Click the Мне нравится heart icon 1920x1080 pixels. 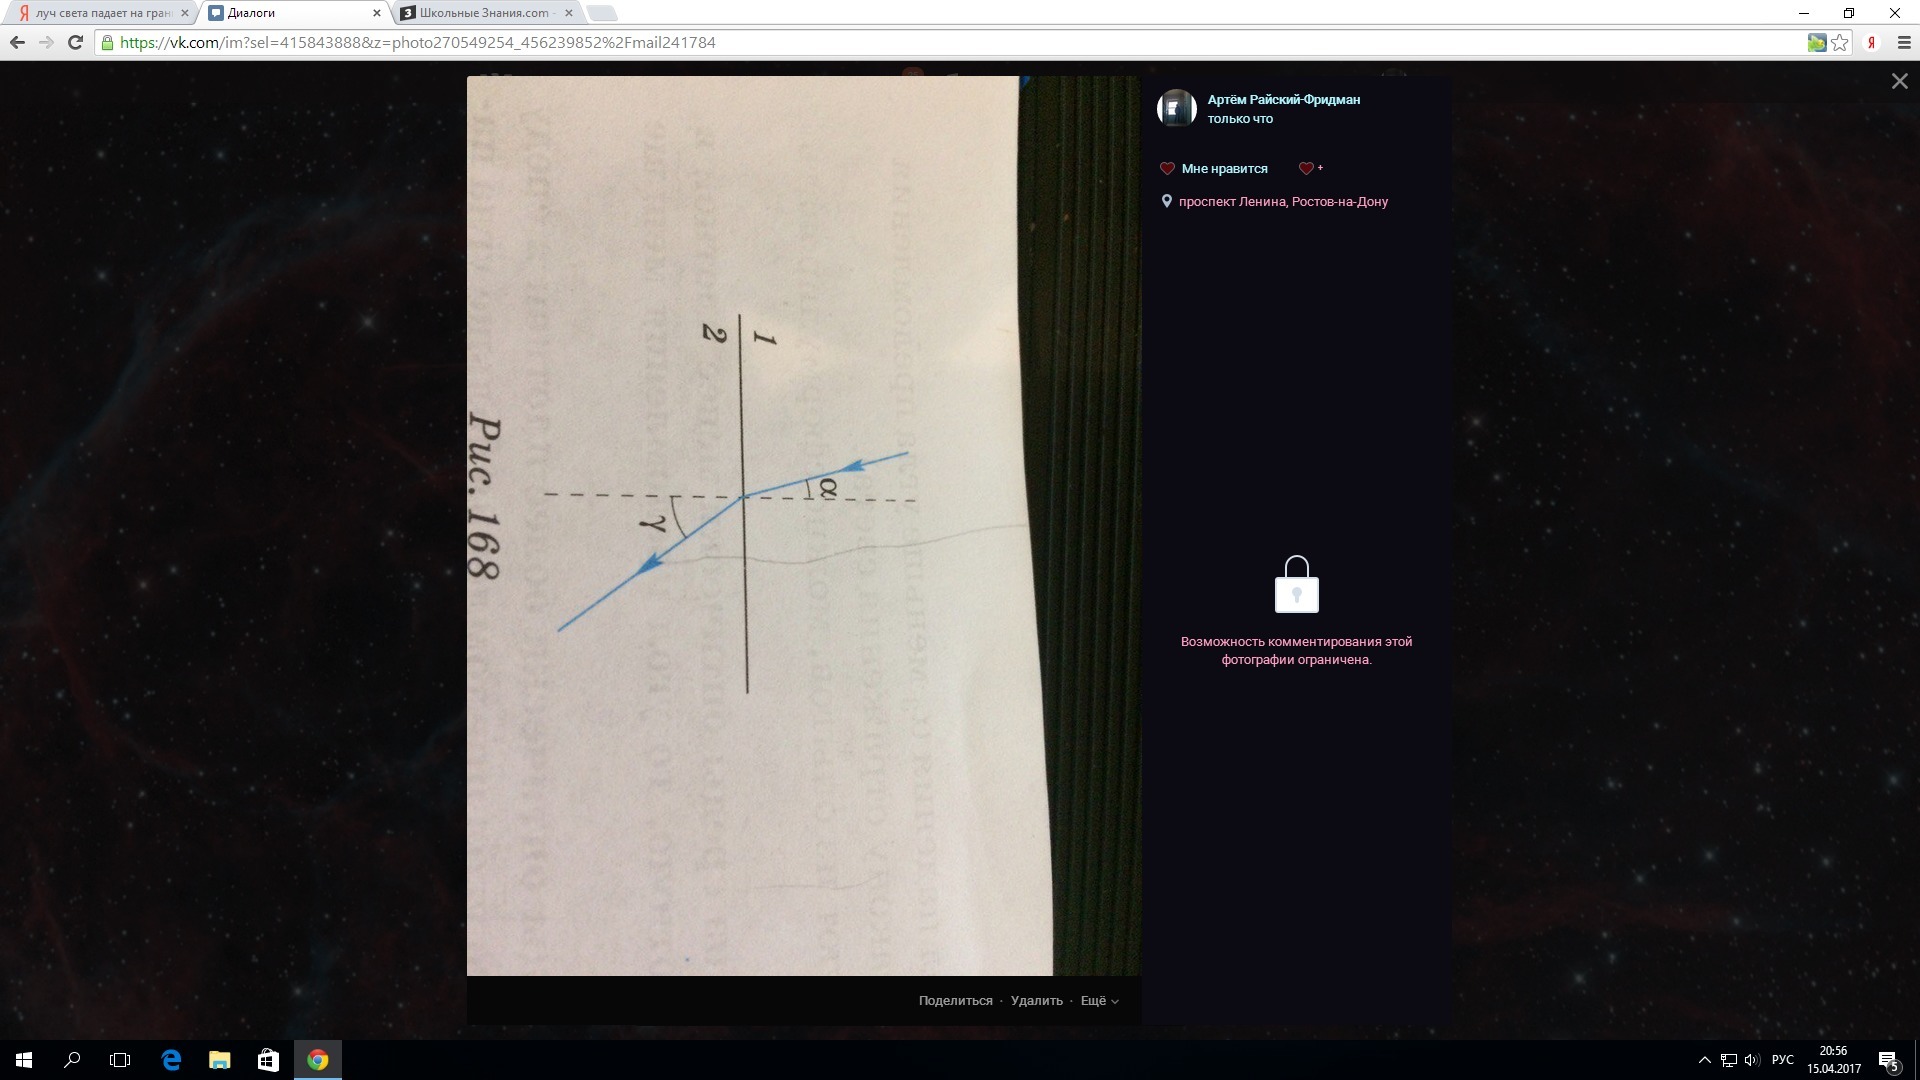point(1167,169)
